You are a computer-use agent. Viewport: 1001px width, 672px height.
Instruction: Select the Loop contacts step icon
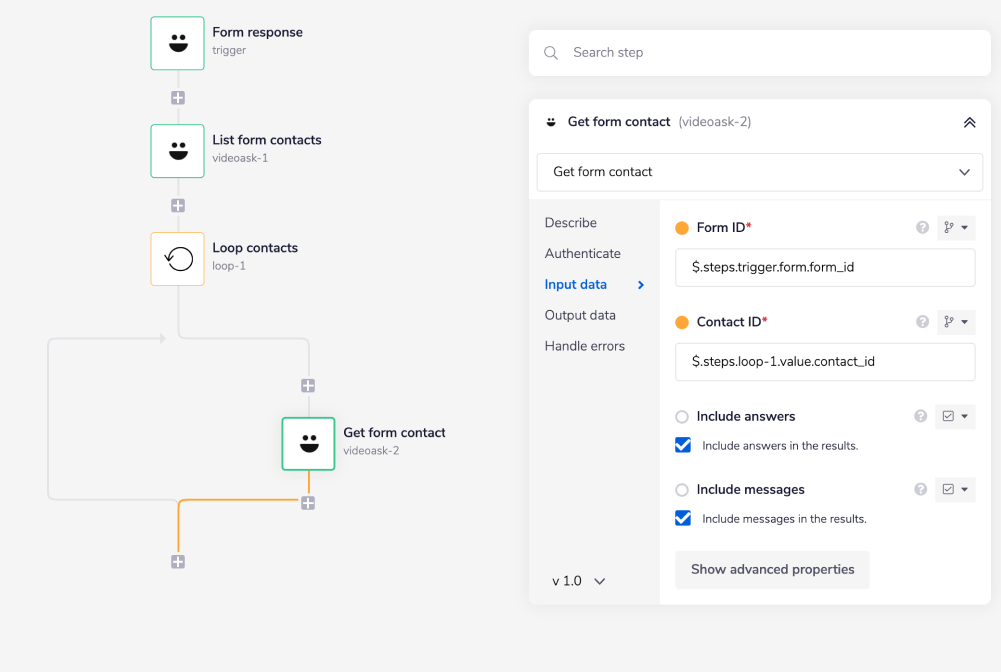coord(177,259)
